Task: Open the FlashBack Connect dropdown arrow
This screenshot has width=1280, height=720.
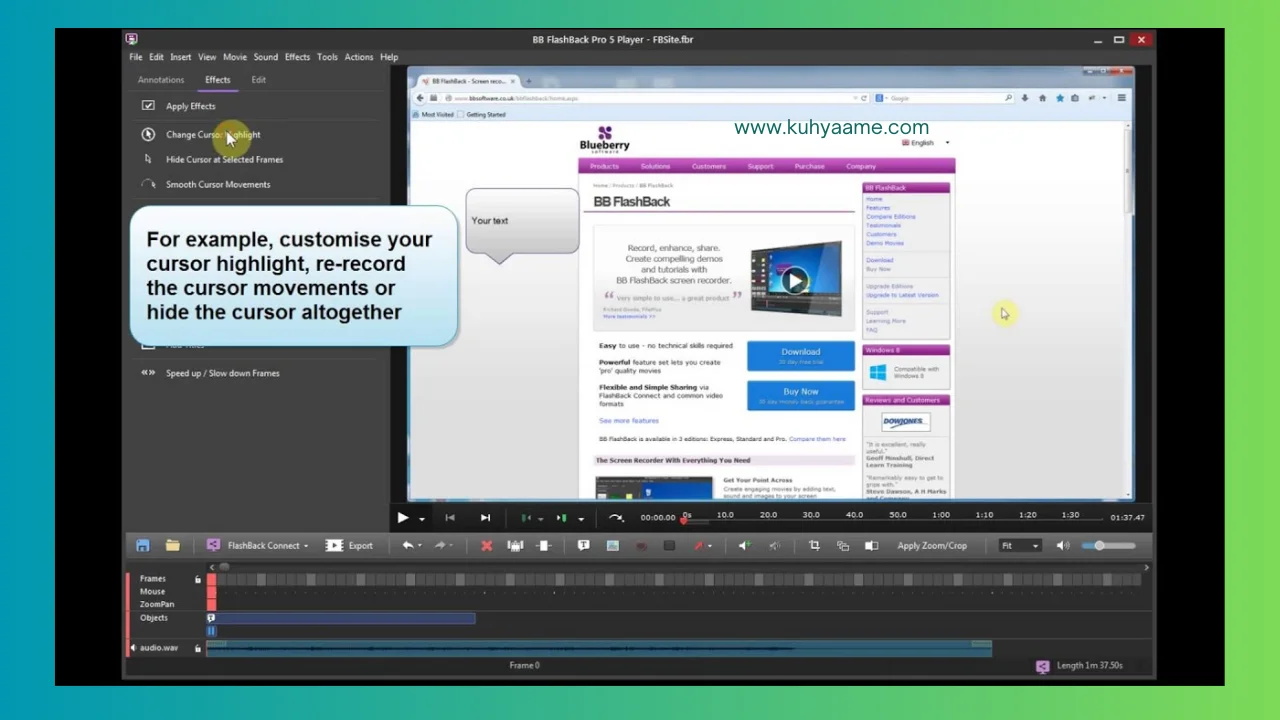Action: [x=306, y=546]
